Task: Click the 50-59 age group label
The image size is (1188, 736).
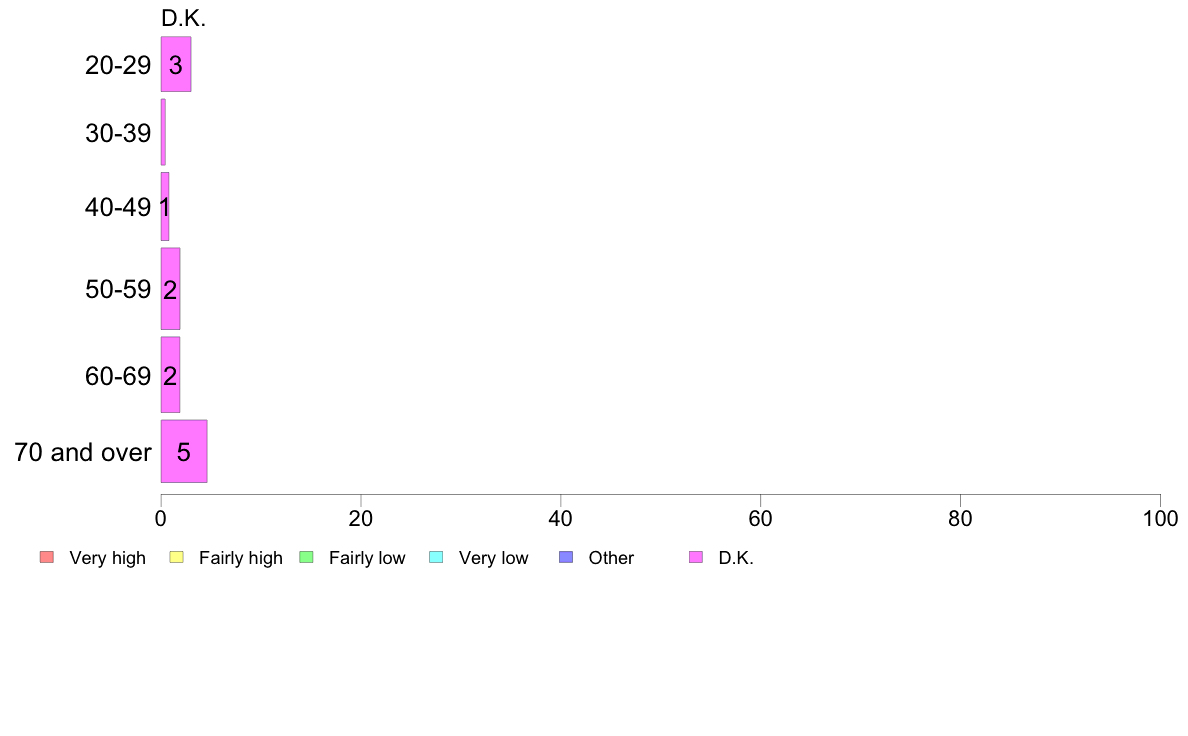Action: 118,290
